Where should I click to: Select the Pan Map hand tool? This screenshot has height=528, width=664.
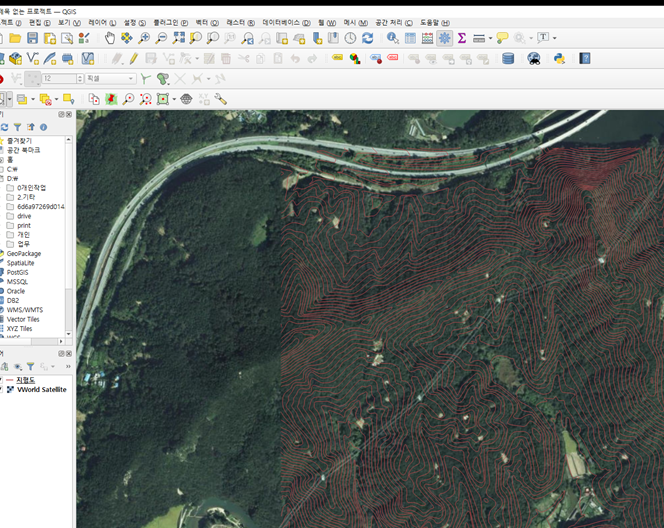[110, 38]
